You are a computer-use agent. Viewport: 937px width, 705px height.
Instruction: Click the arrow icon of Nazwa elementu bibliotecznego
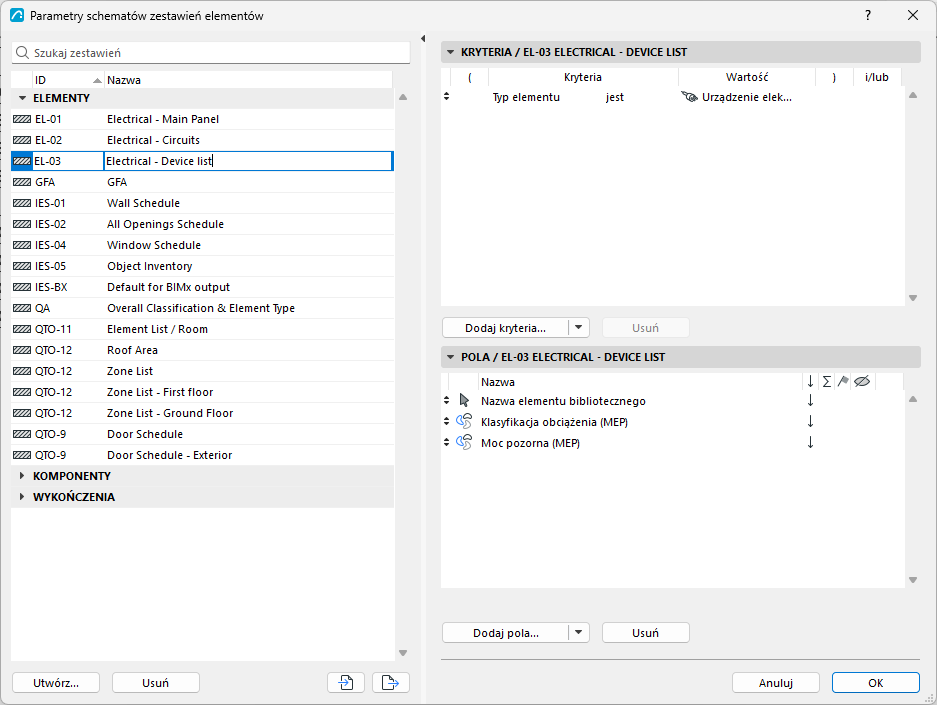(x=464, y=400)
